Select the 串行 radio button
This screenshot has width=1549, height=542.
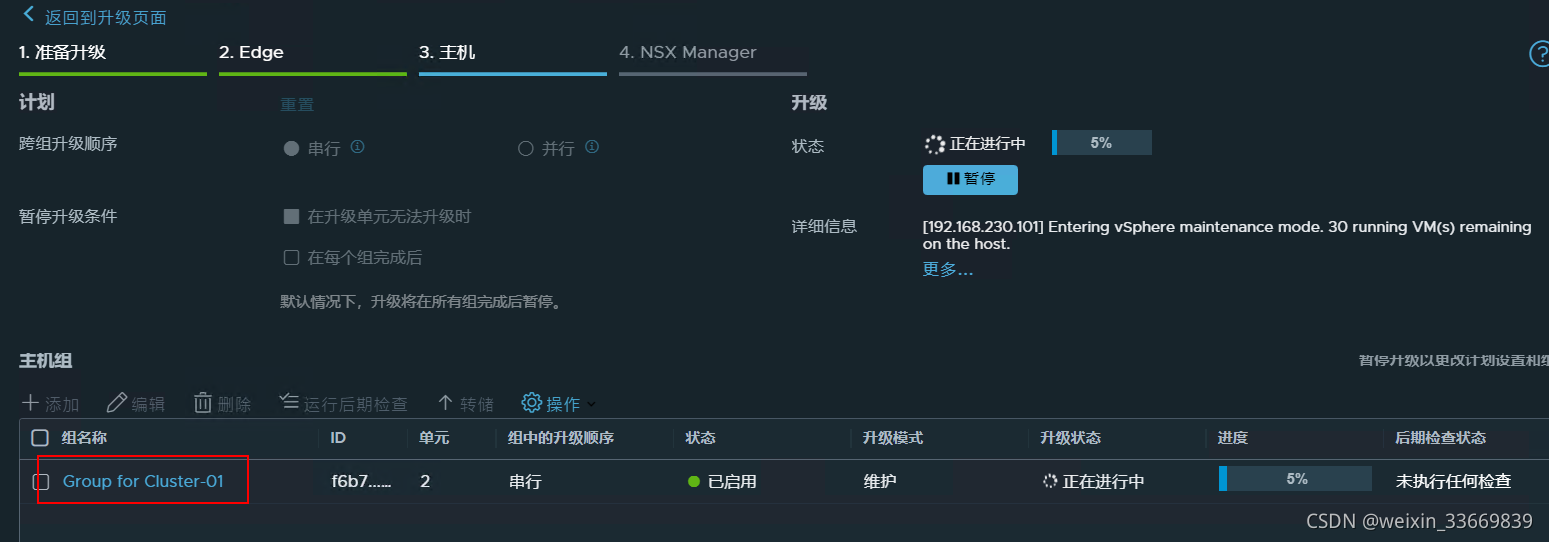pyautogui.click(x=292, y=148)
